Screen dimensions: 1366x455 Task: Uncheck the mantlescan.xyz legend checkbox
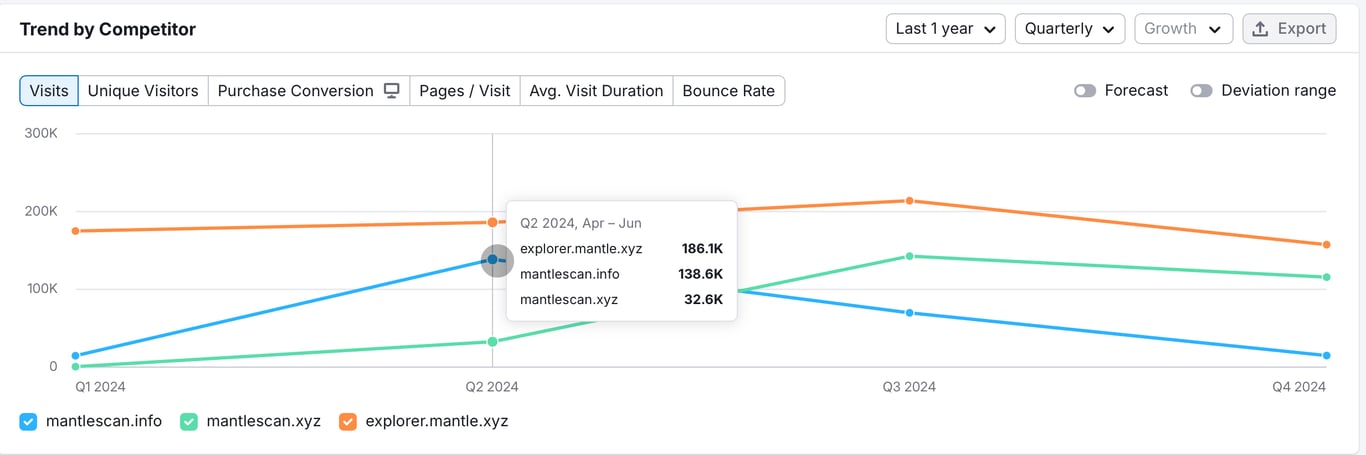[189, 422]
